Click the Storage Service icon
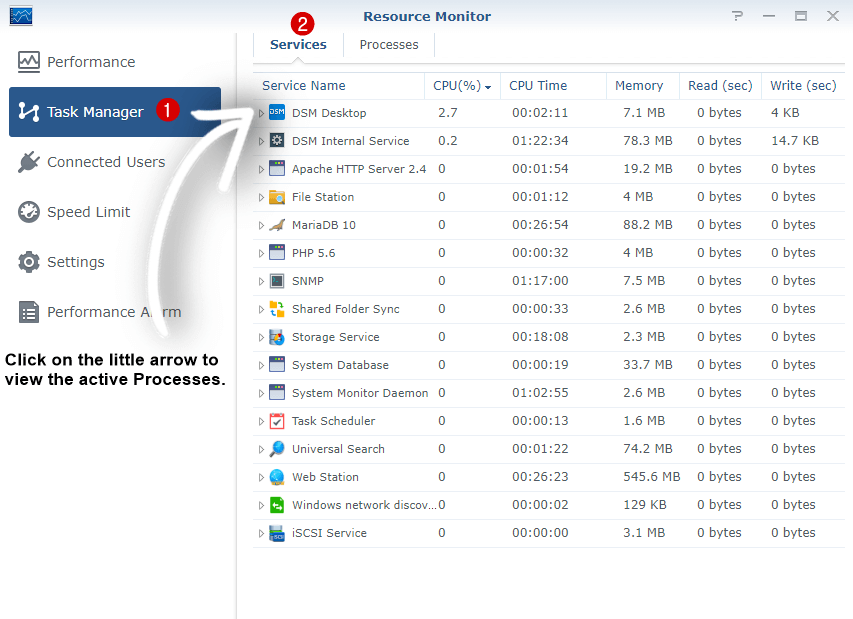The image size is (853, 619). (x=277, y=337)
